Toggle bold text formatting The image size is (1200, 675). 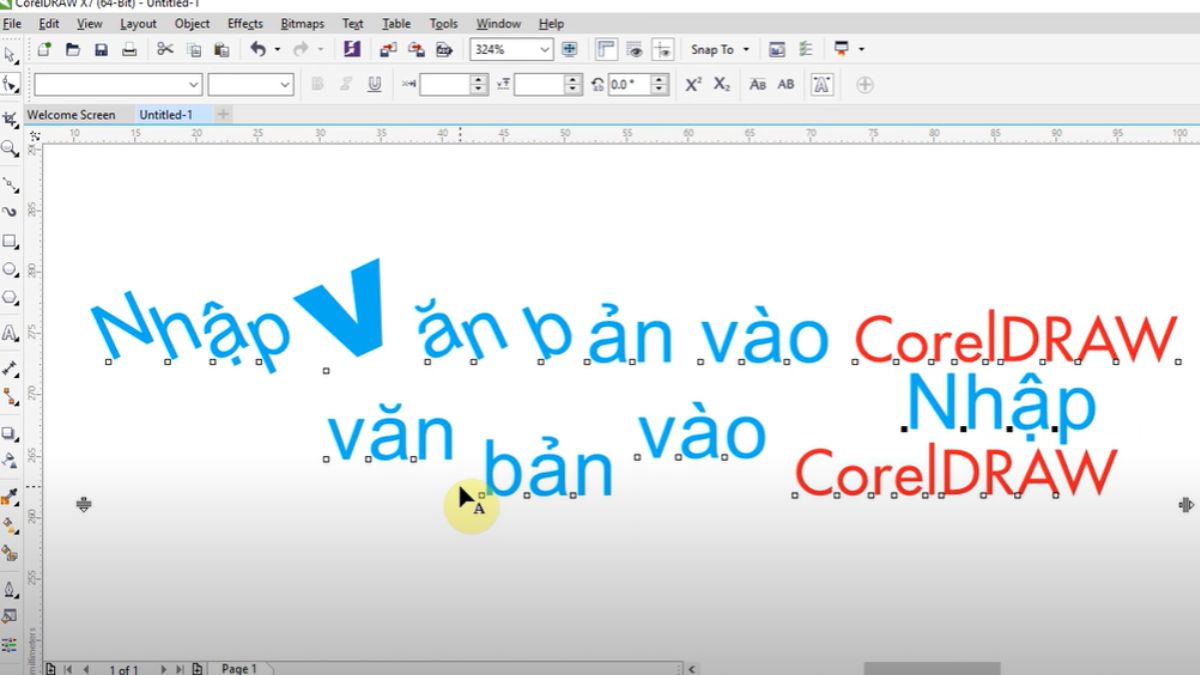point(318,85)
